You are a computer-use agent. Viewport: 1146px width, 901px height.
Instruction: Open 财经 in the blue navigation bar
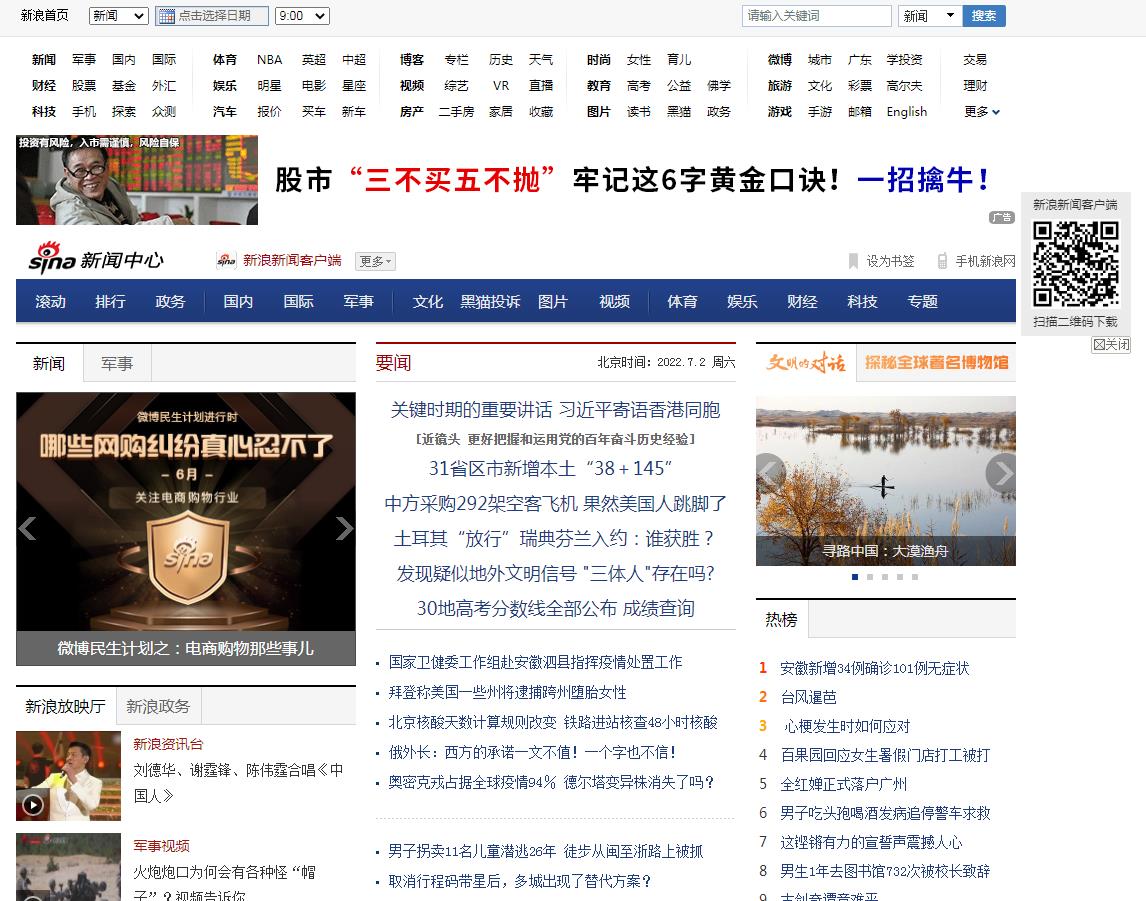802,302
